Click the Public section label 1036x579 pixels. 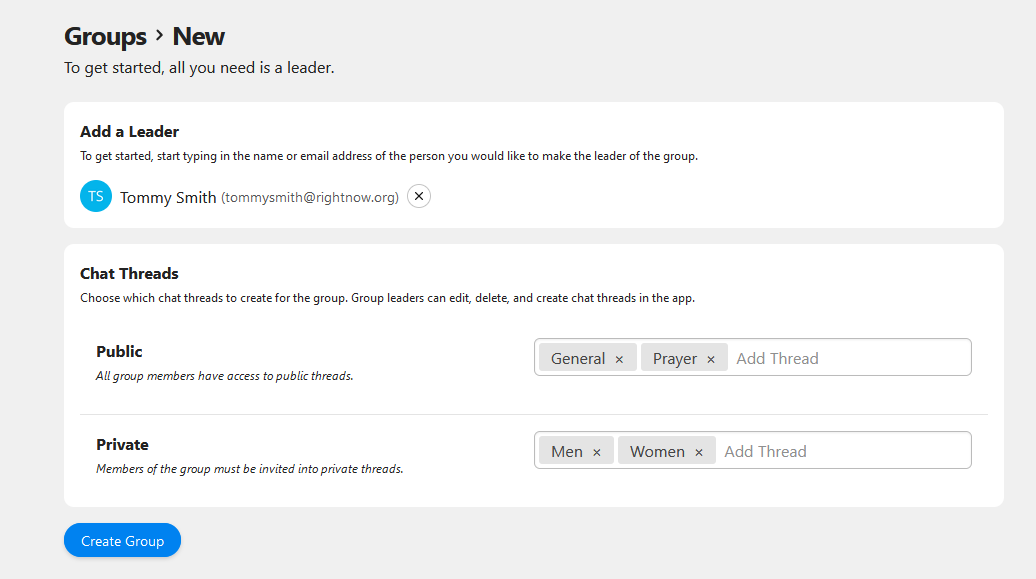(119, 352)
